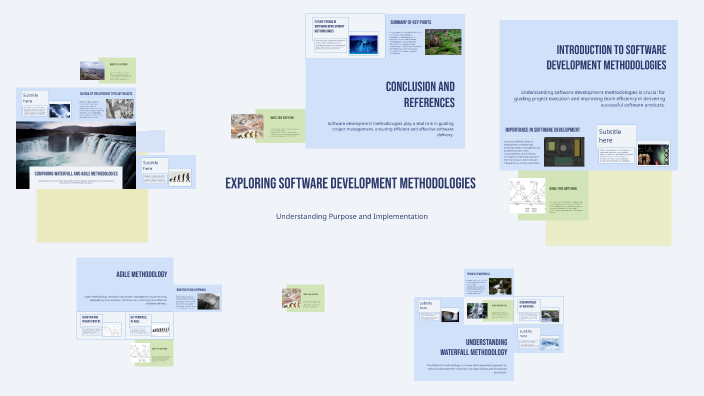Select the river rapids thumbnail in Disadvantages card
Viewport: 704px width, 396px height.
click(550, 315)
